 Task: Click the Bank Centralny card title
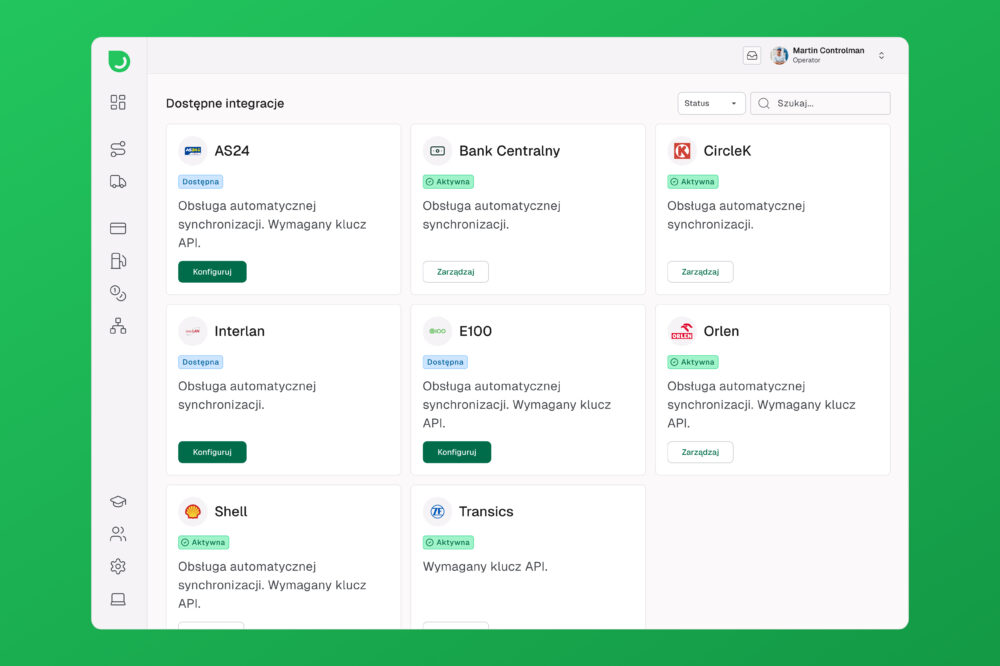click(510, 151)
